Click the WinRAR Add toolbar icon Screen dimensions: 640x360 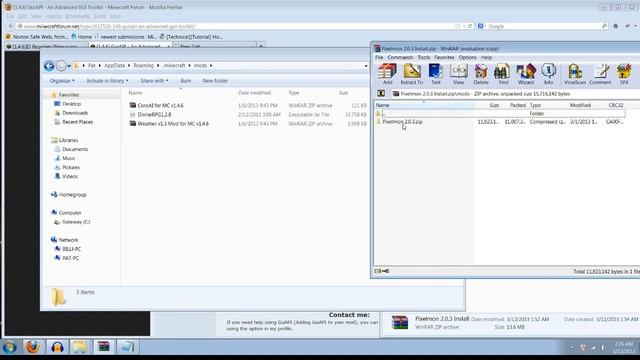point(387,74)
